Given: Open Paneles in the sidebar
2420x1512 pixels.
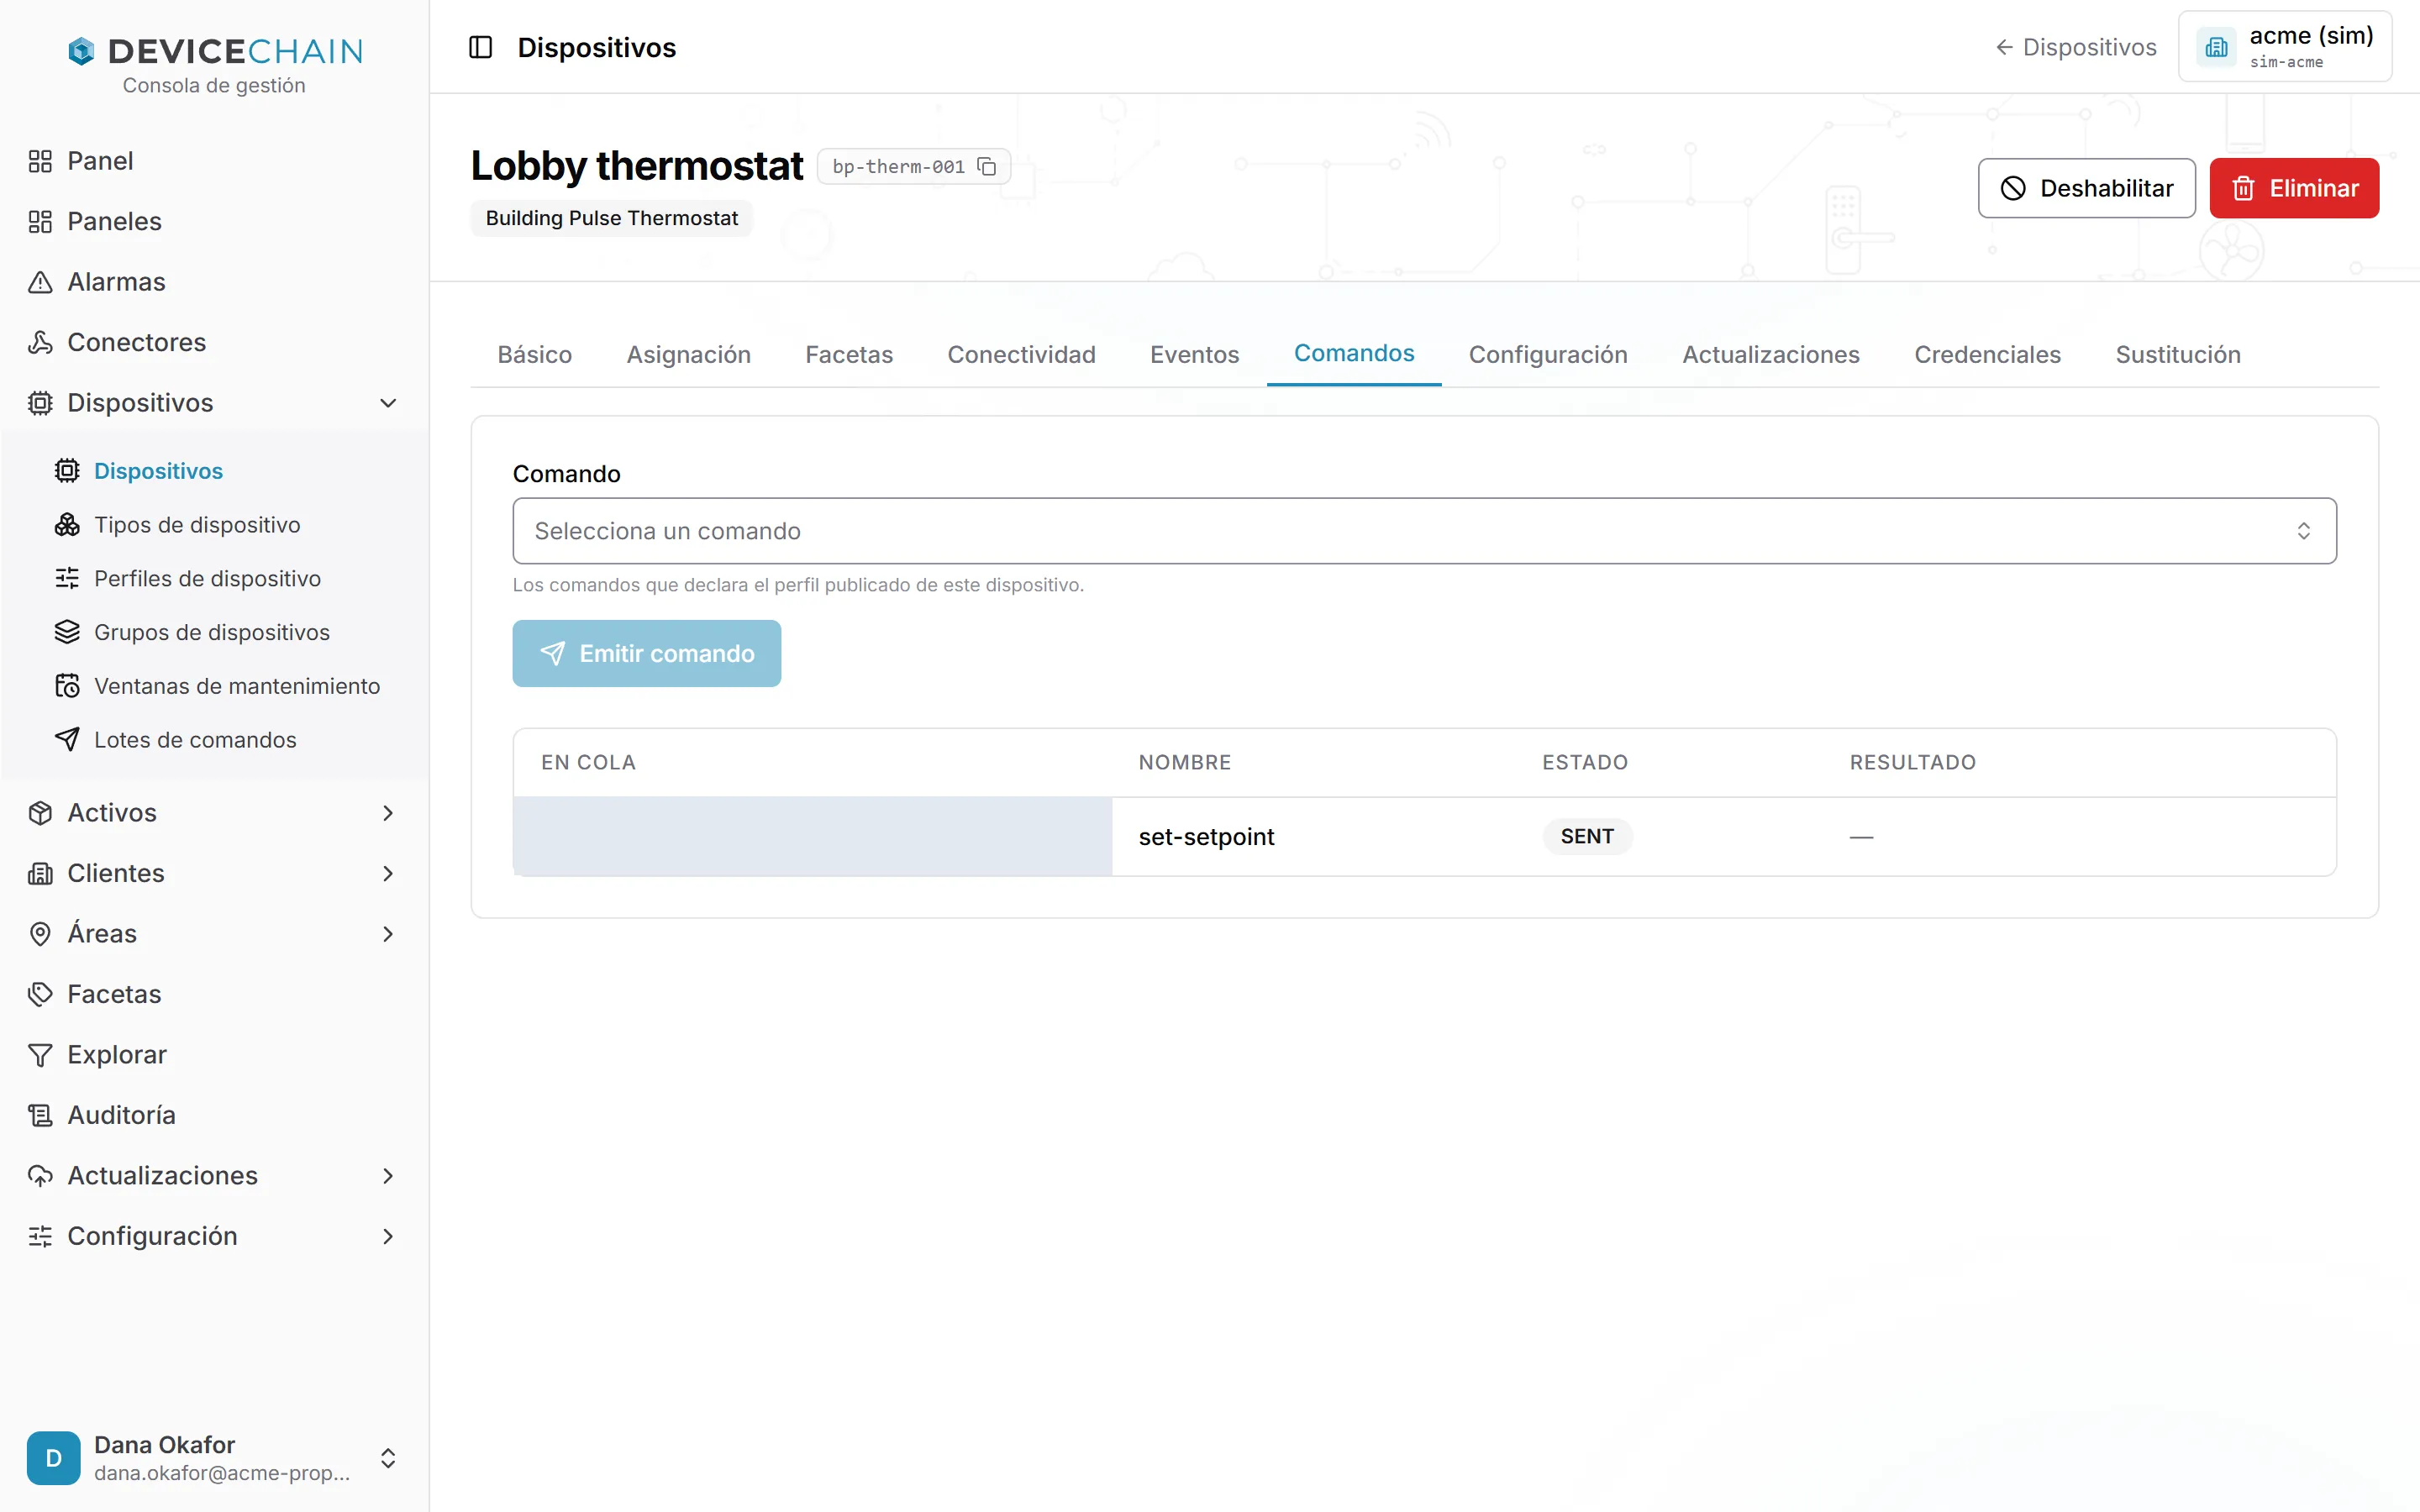Looking at the screenshot, I should click(215, 221).
